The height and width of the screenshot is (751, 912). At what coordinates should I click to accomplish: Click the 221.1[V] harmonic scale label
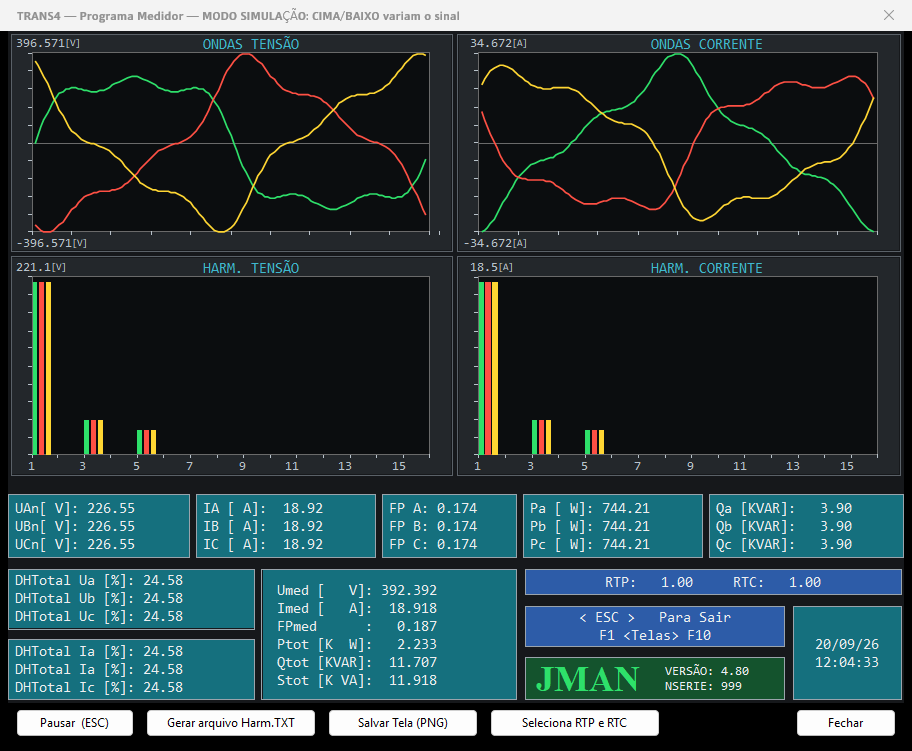[41, 267]
